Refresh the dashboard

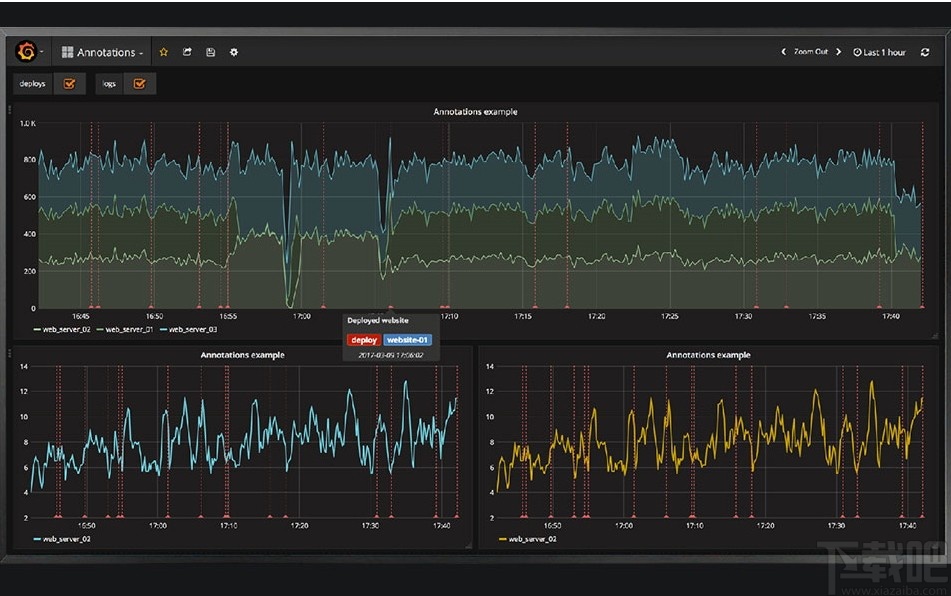pyautogui.click(x=926, y=52)
